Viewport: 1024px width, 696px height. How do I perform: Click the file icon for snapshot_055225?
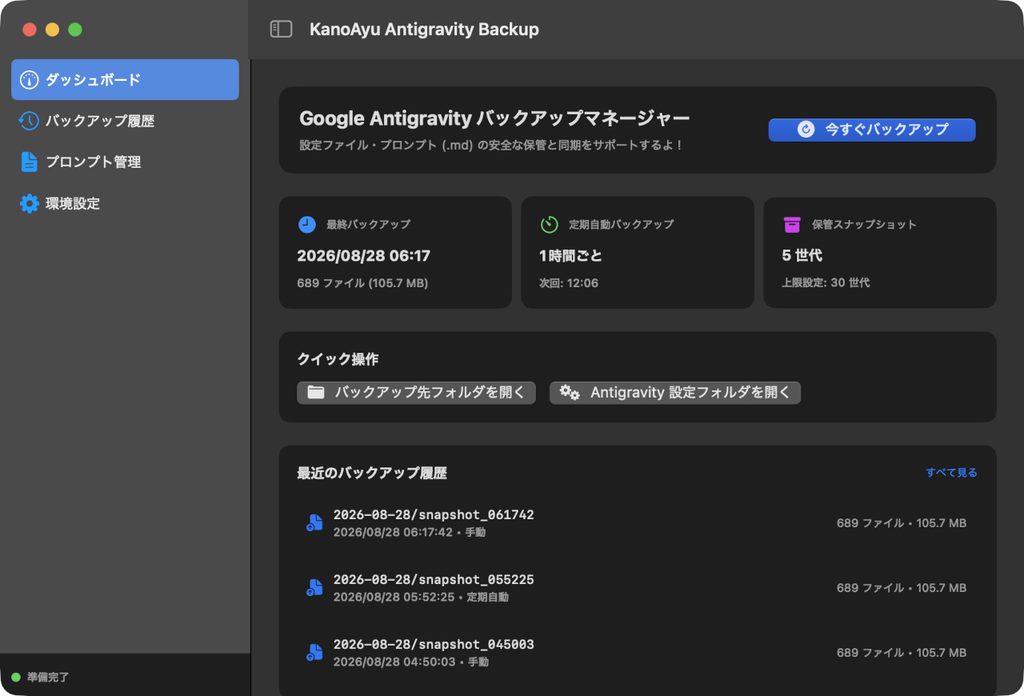coord(315,588)
